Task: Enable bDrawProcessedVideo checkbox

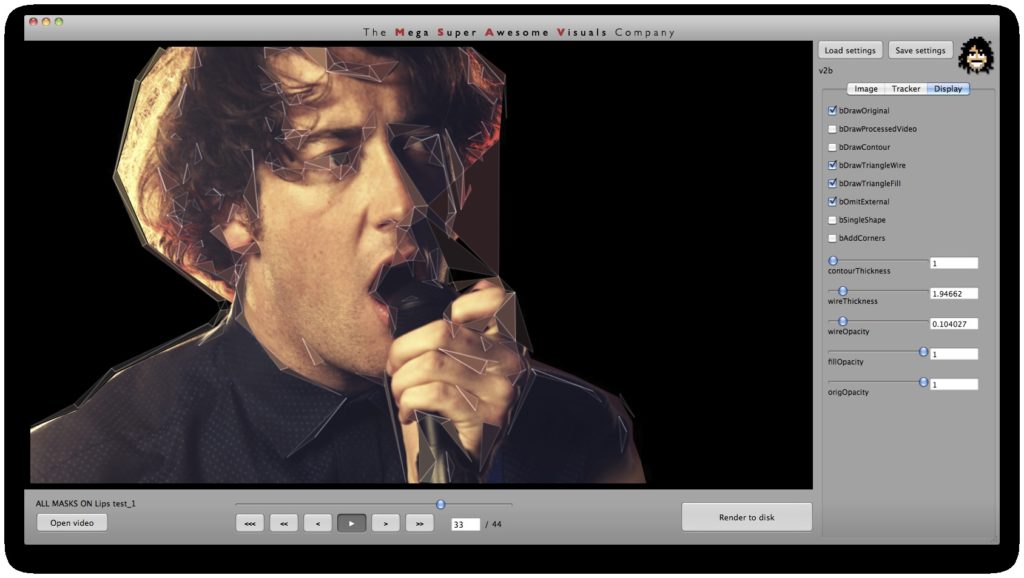Action: click(x=832, y=129)
